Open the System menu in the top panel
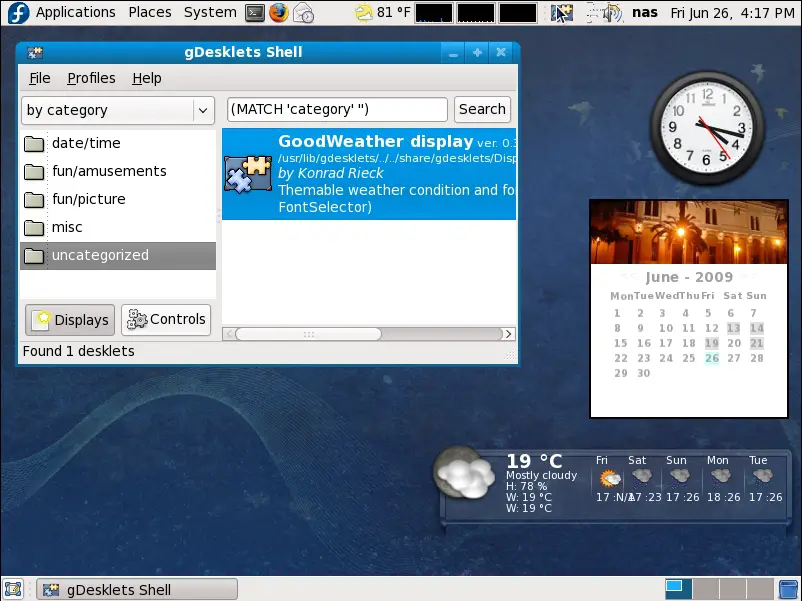Screen dimensions: 802x601 coord(209,12)
